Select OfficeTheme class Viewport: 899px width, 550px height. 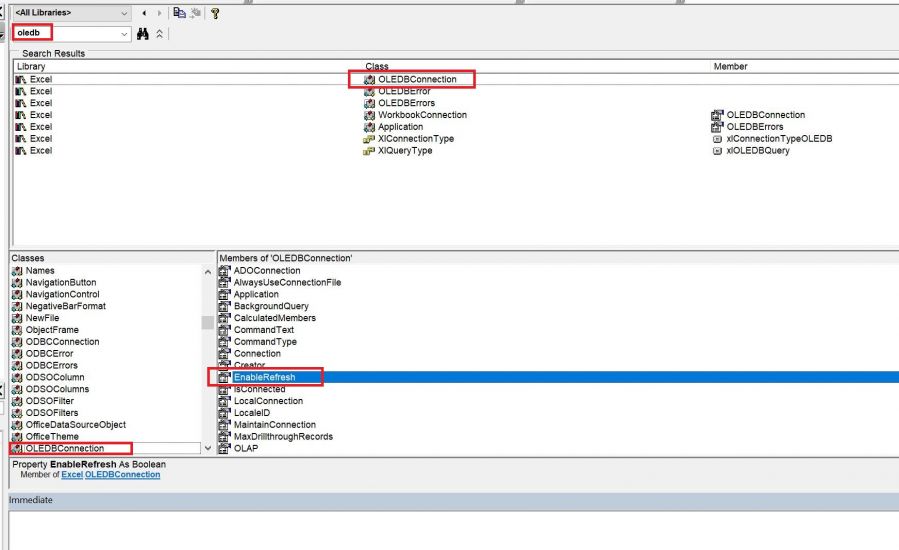pyautogui.click(x=52, y=436)
